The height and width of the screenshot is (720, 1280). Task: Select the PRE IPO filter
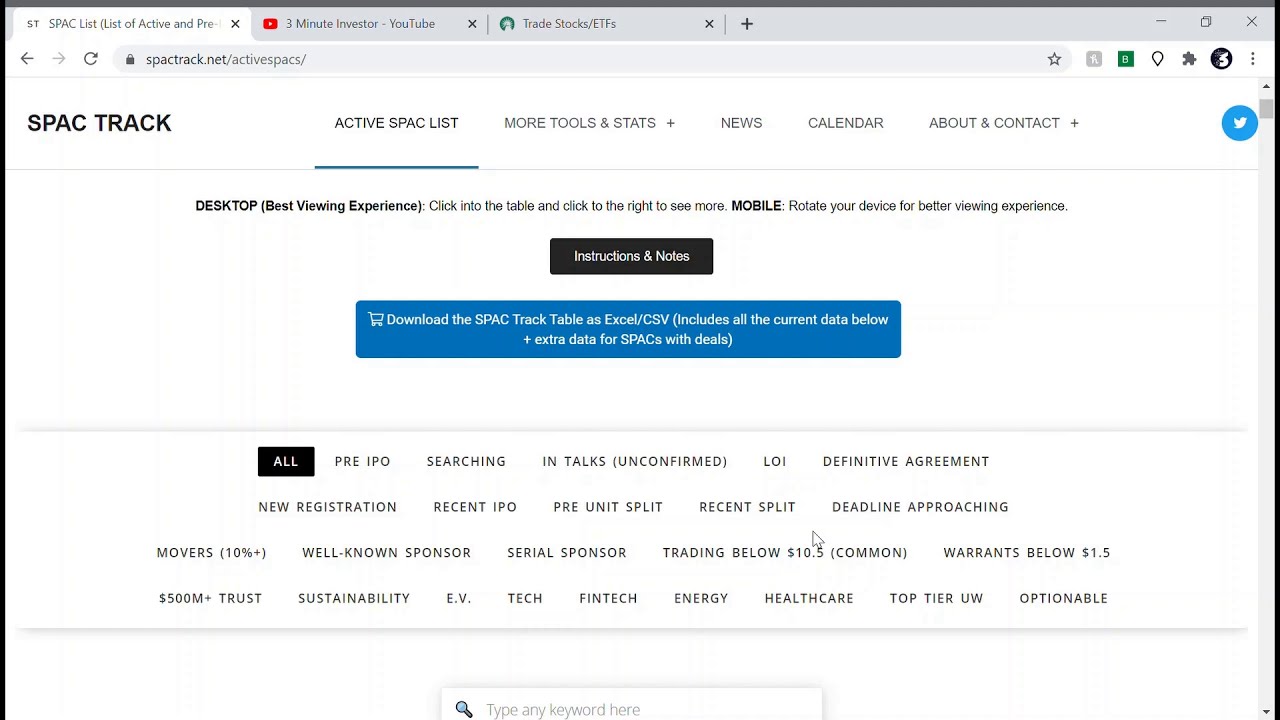[x=362, y=461]
